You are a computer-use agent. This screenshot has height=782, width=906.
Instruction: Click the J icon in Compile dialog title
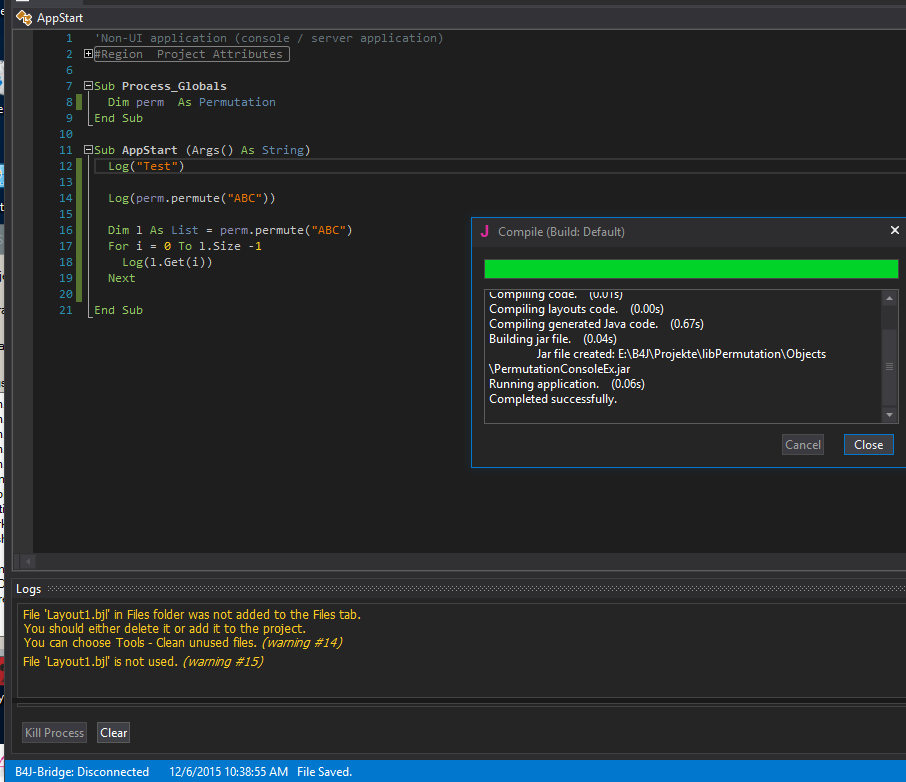485,231
